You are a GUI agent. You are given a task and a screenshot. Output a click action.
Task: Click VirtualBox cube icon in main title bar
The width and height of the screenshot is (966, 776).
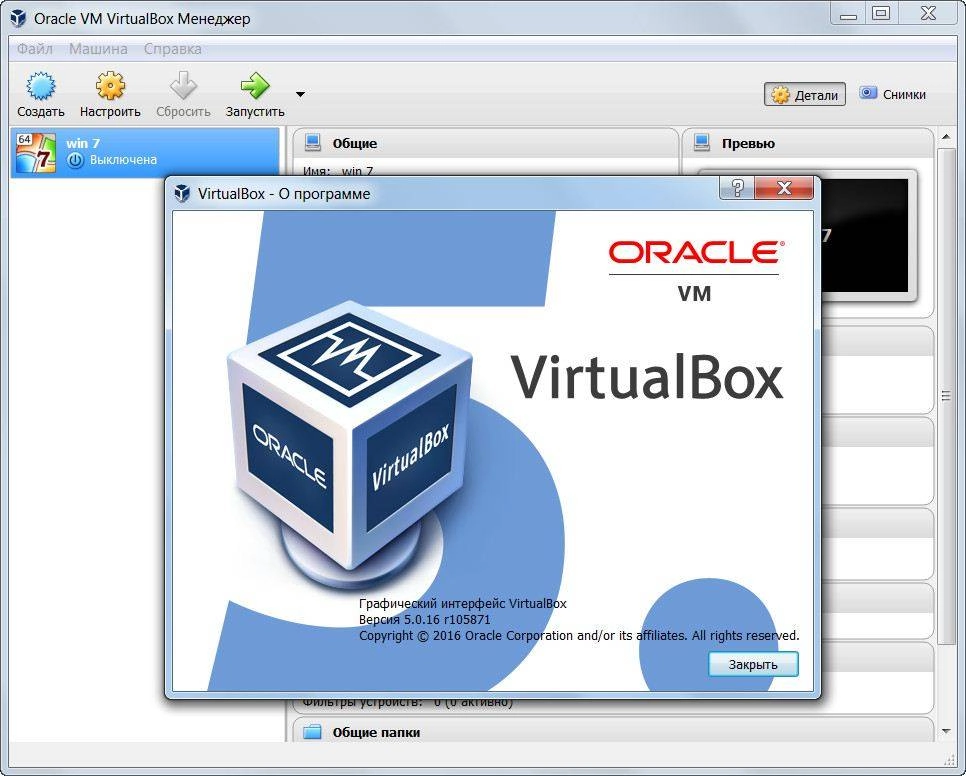[18, 18]
